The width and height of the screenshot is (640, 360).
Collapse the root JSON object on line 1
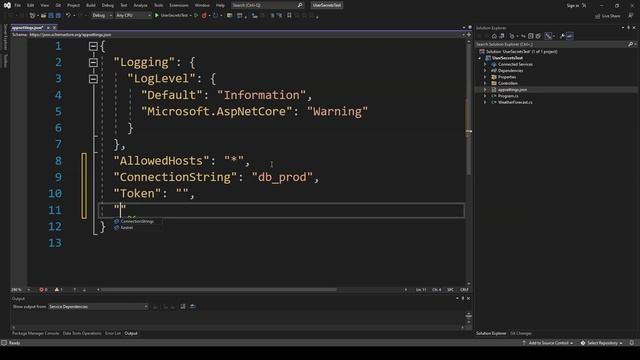pos(93,46)
